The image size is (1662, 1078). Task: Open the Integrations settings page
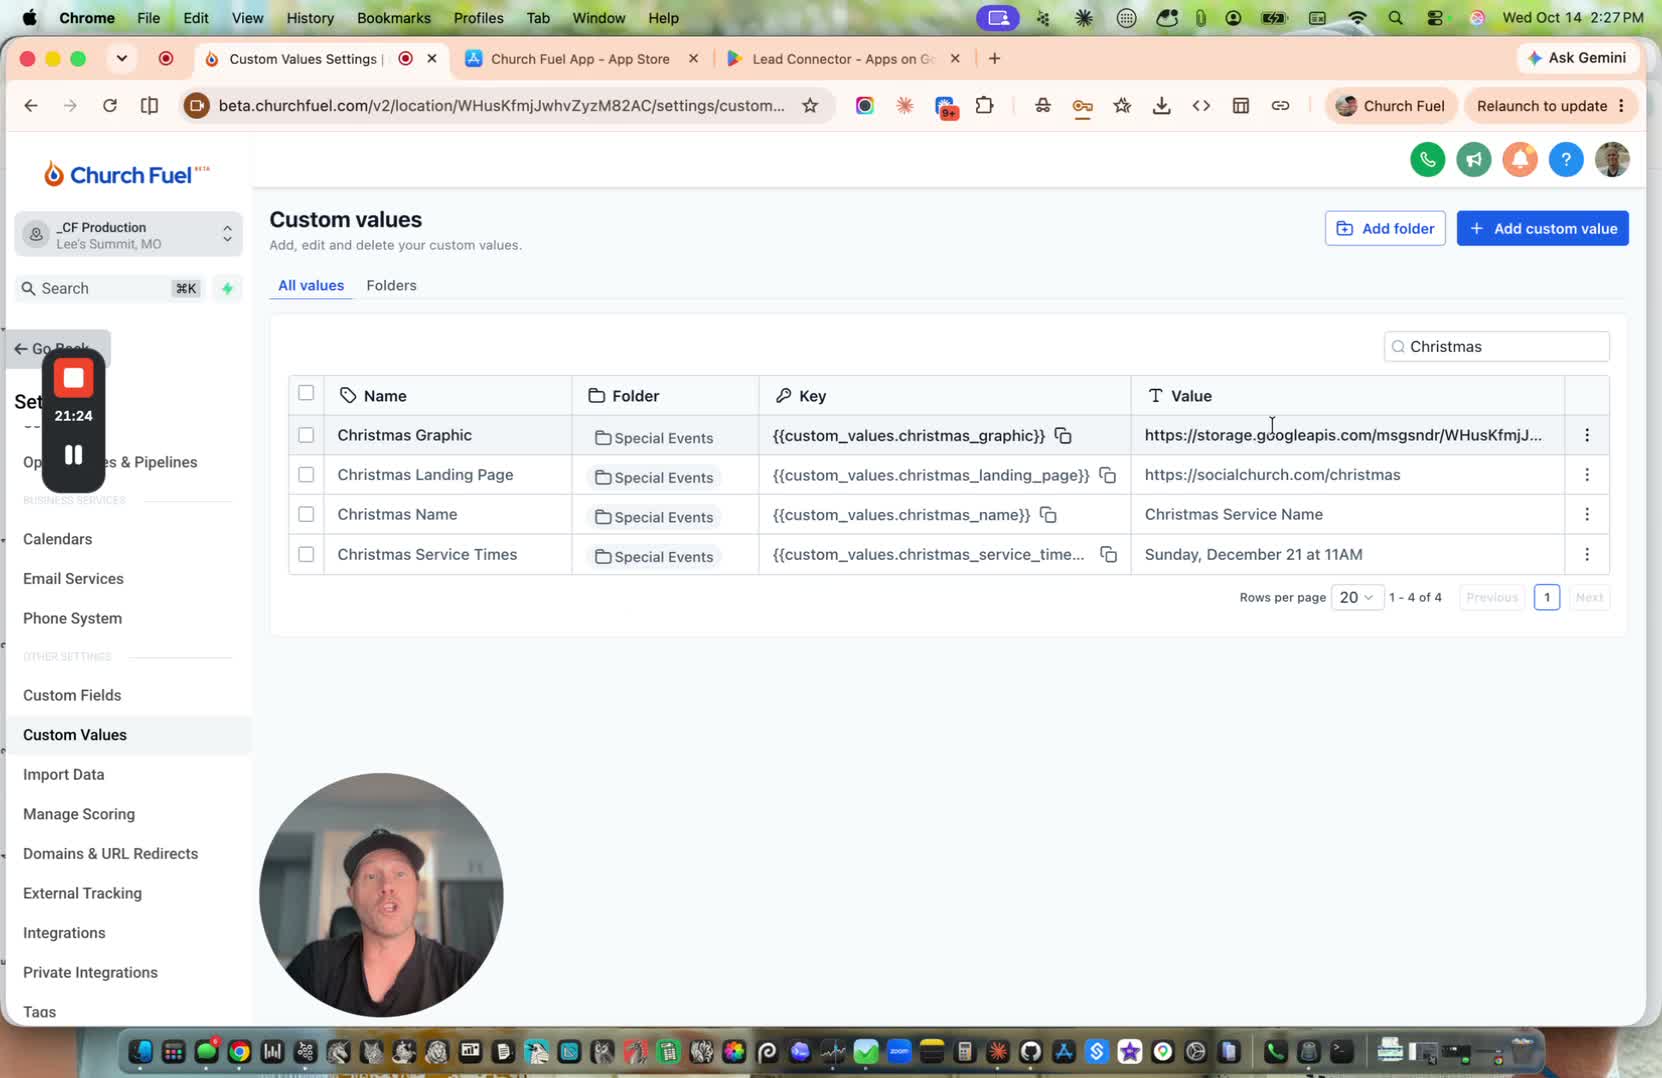[x=64, y=933]
